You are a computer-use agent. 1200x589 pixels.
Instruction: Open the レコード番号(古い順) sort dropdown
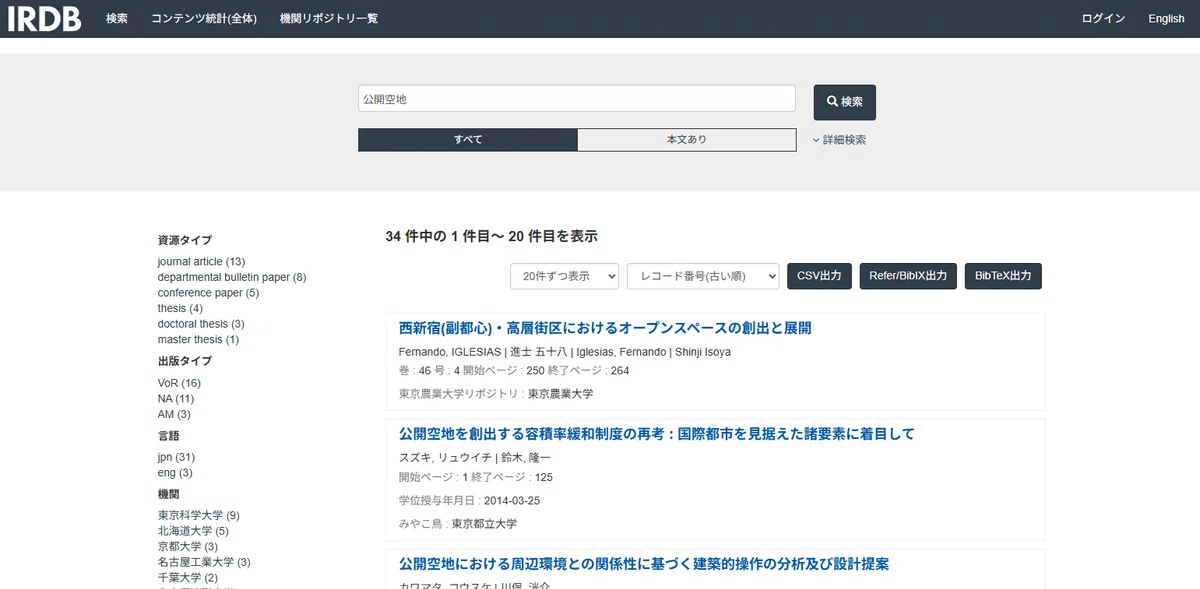703,276
